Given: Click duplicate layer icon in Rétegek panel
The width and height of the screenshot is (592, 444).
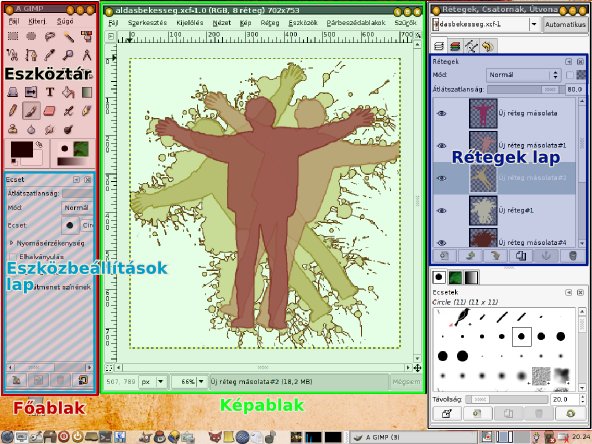Looking at the screenshot, I should (x=521, y=256).
